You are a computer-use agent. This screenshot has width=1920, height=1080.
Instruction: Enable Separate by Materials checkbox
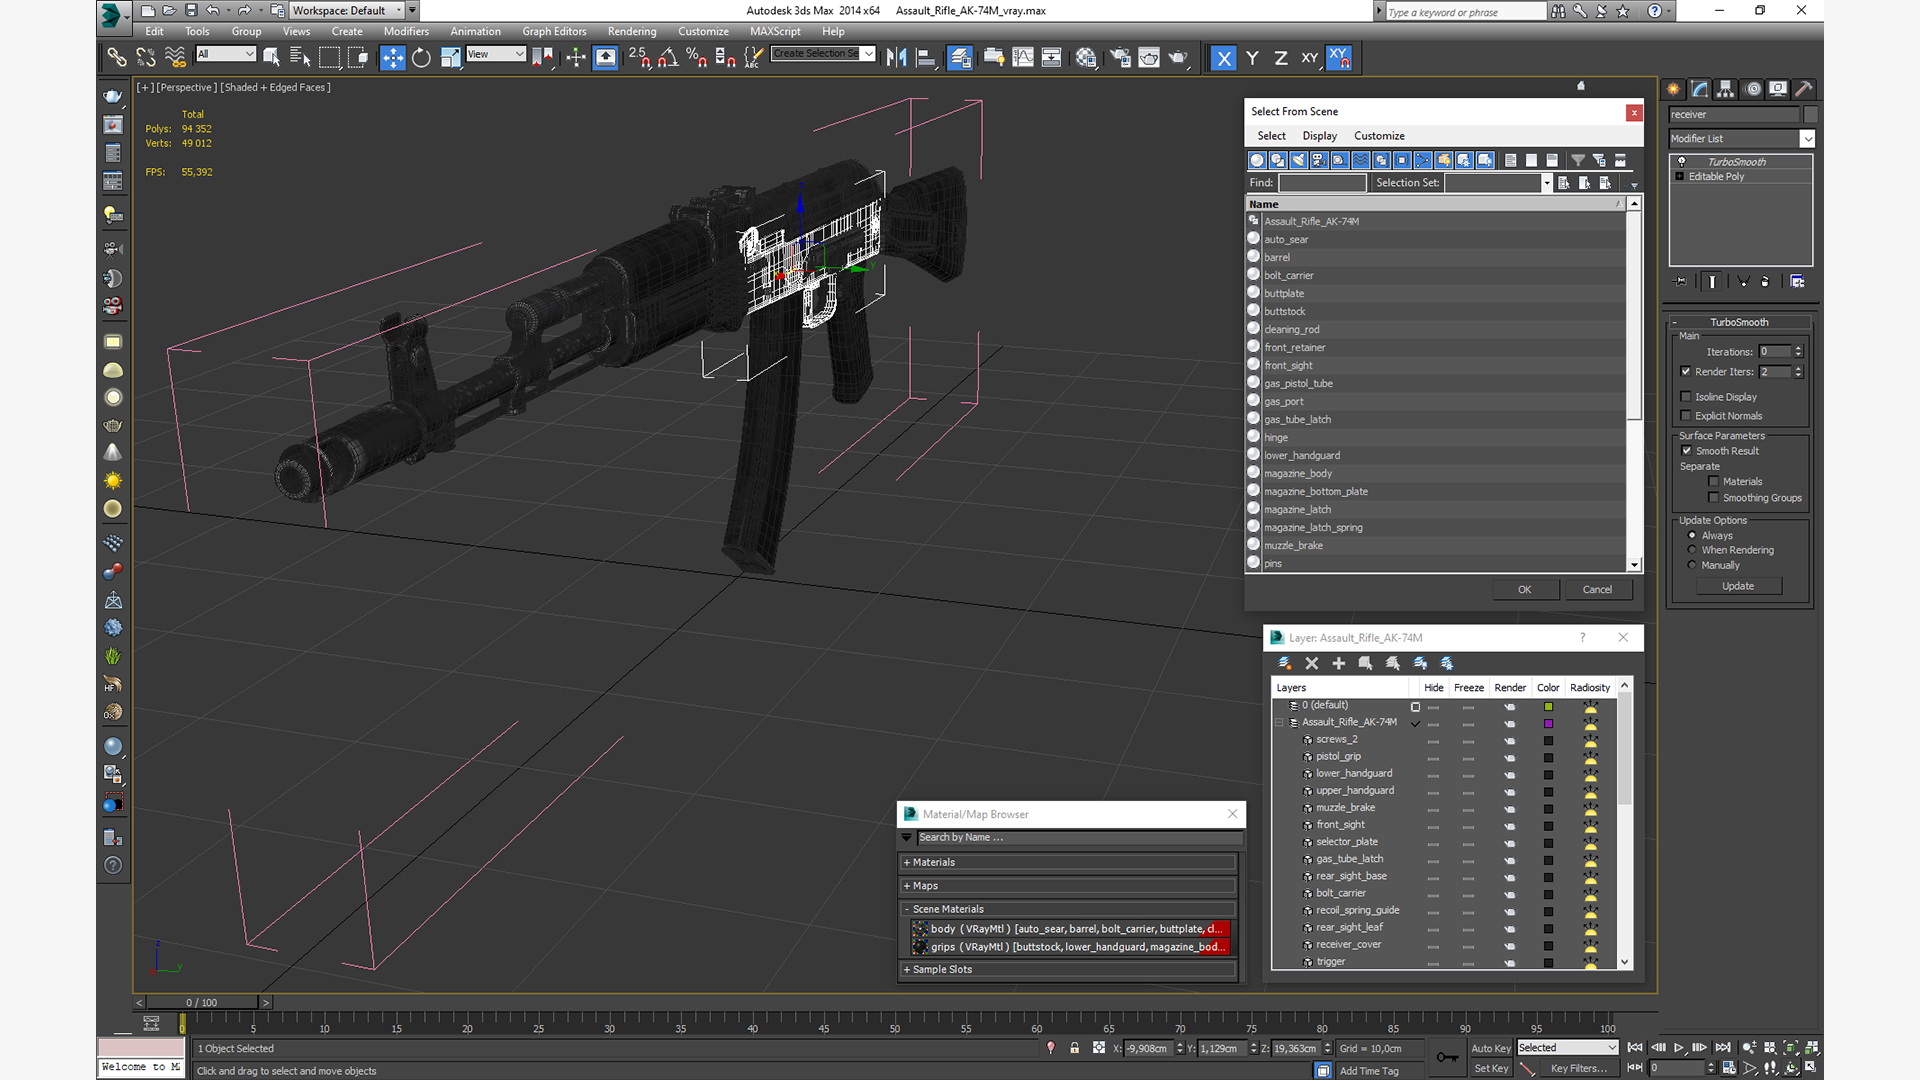1714,482
